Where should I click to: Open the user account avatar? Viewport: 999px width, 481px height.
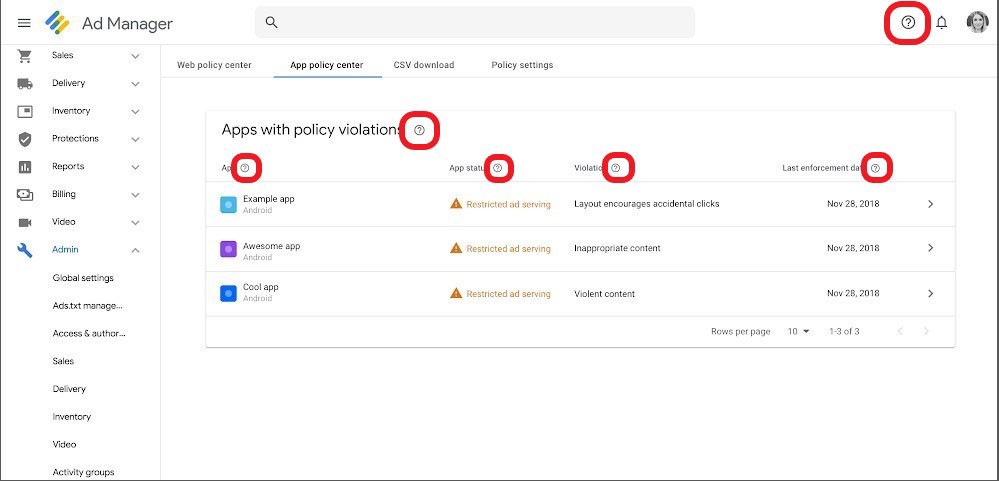(977, 22)
